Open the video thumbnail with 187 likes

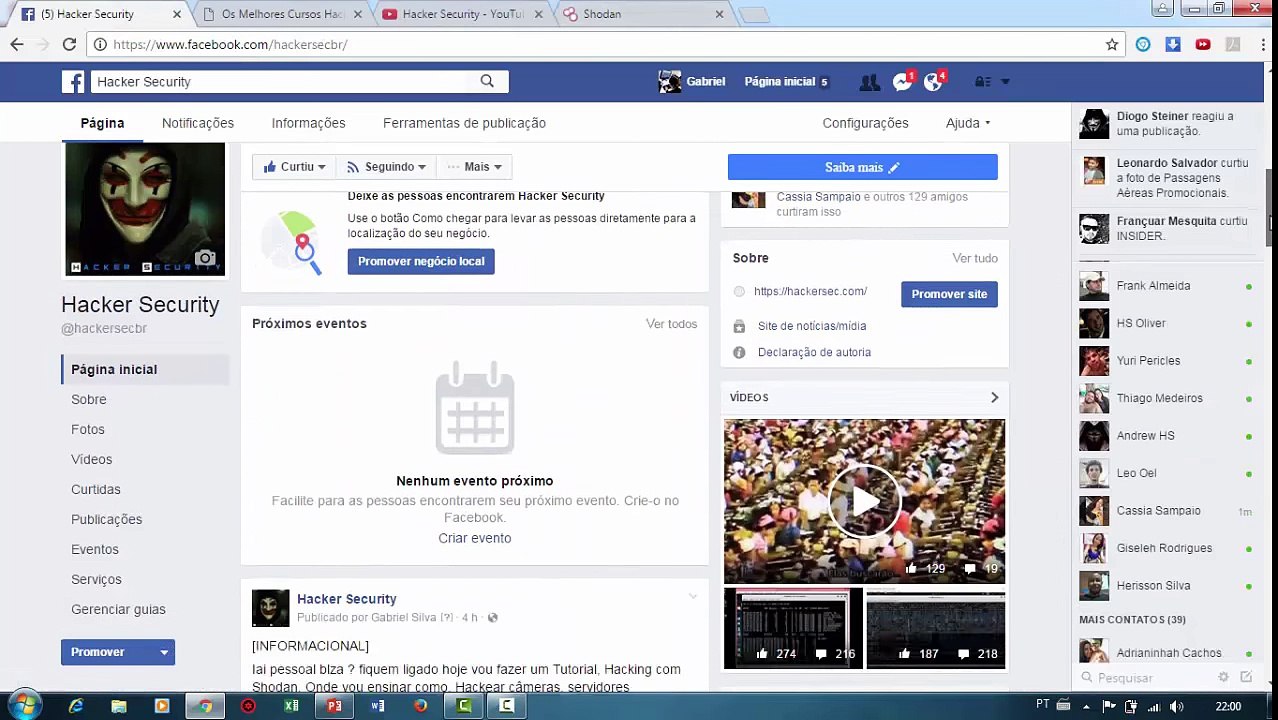click(x=935, y=628)
